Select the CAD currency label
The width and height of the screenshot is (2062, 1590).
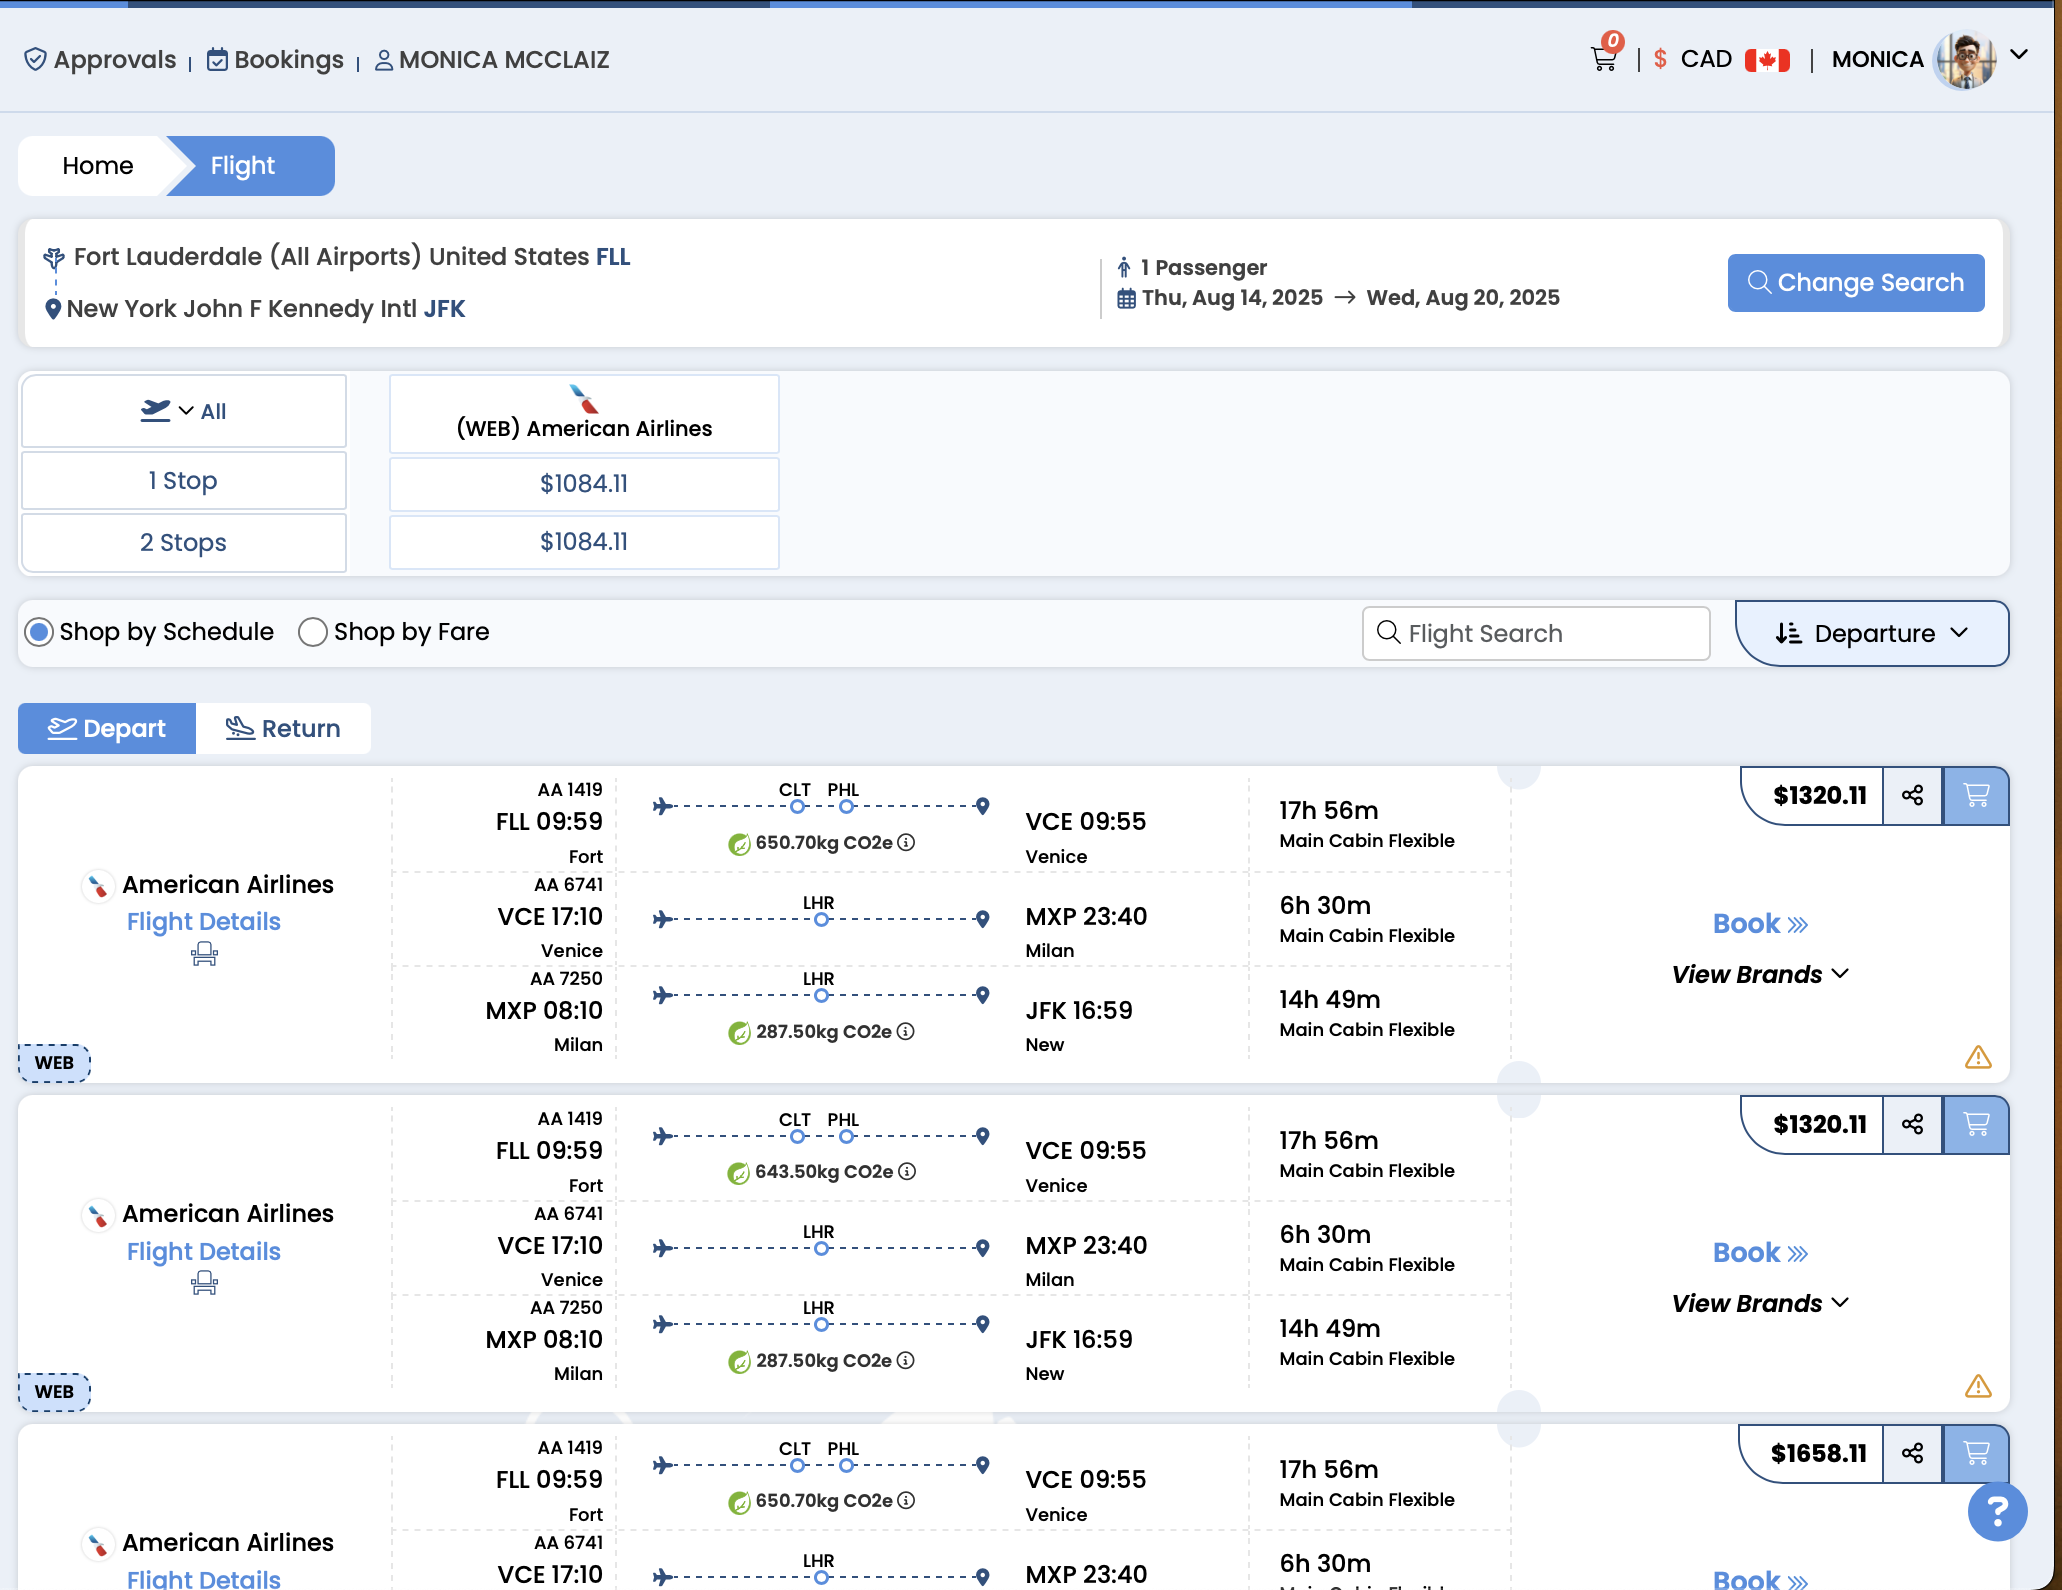(1706, 59)
